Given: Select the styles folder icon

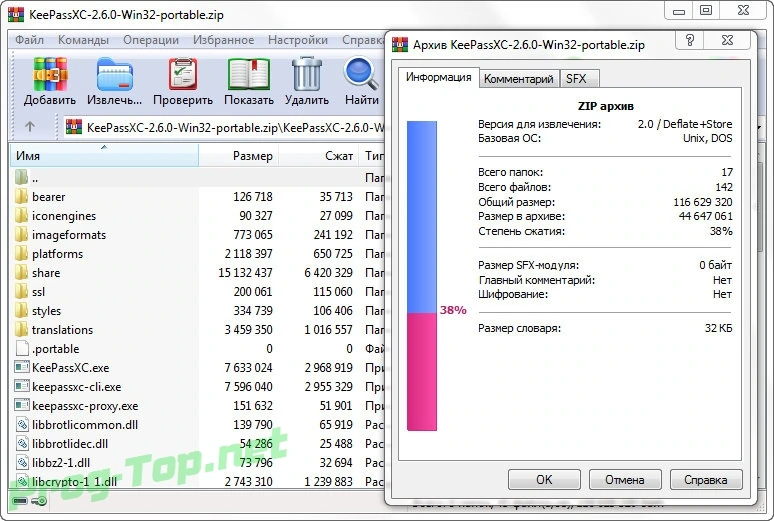Looking at the screenshot, I should click(x=21, y=311).
